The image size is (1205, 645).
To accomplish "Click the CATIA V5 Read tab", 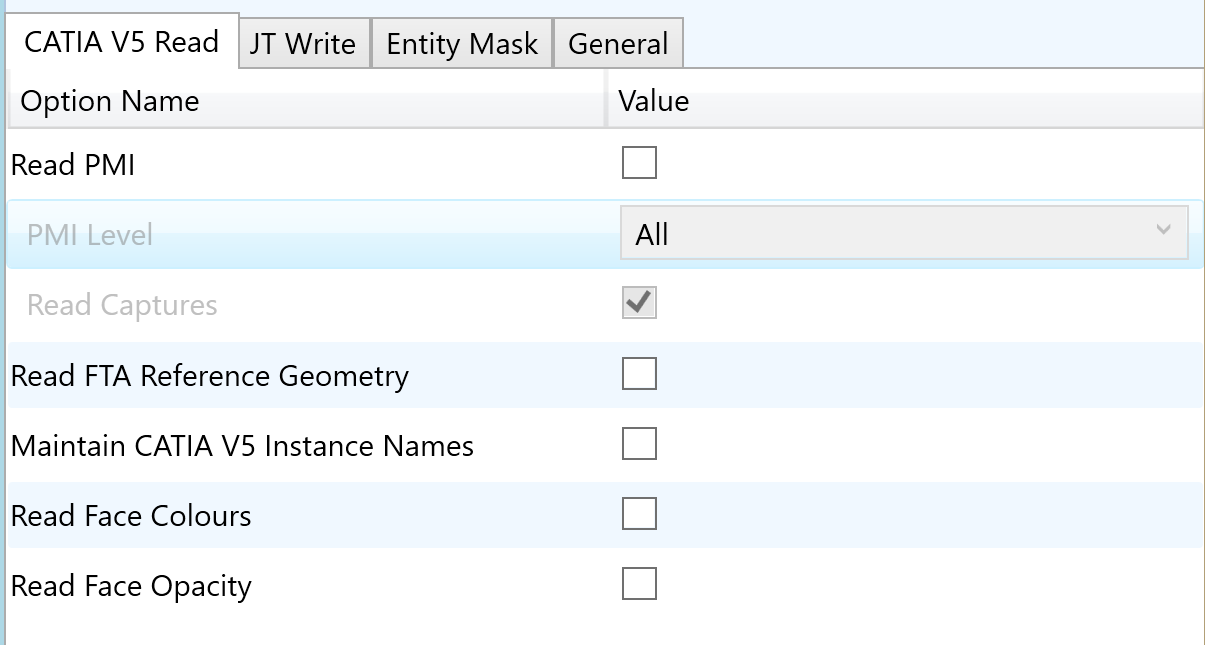I will point(122,42).
